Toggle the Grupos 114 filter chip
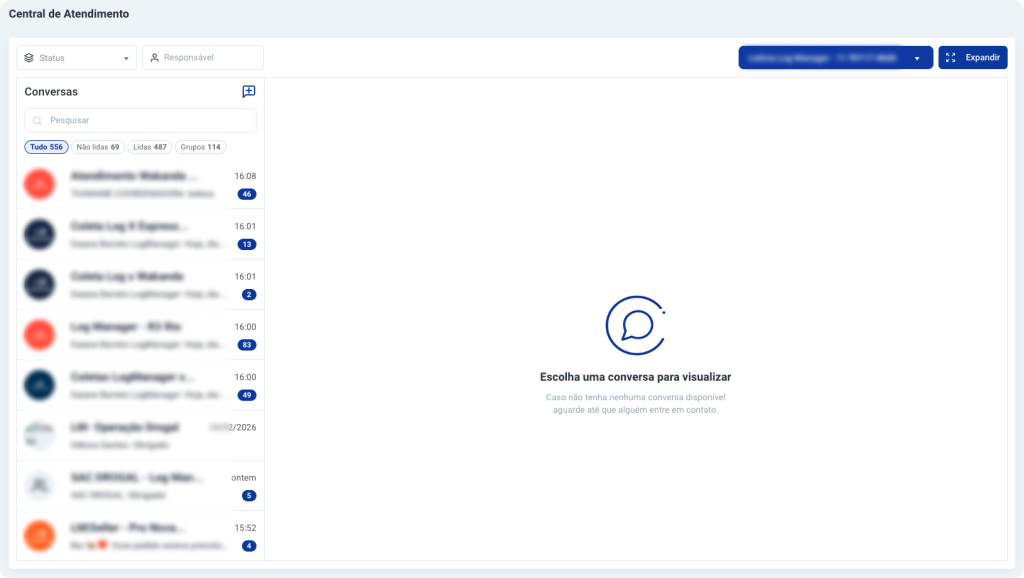This screenshot has height=578, width=1024. 200,147
